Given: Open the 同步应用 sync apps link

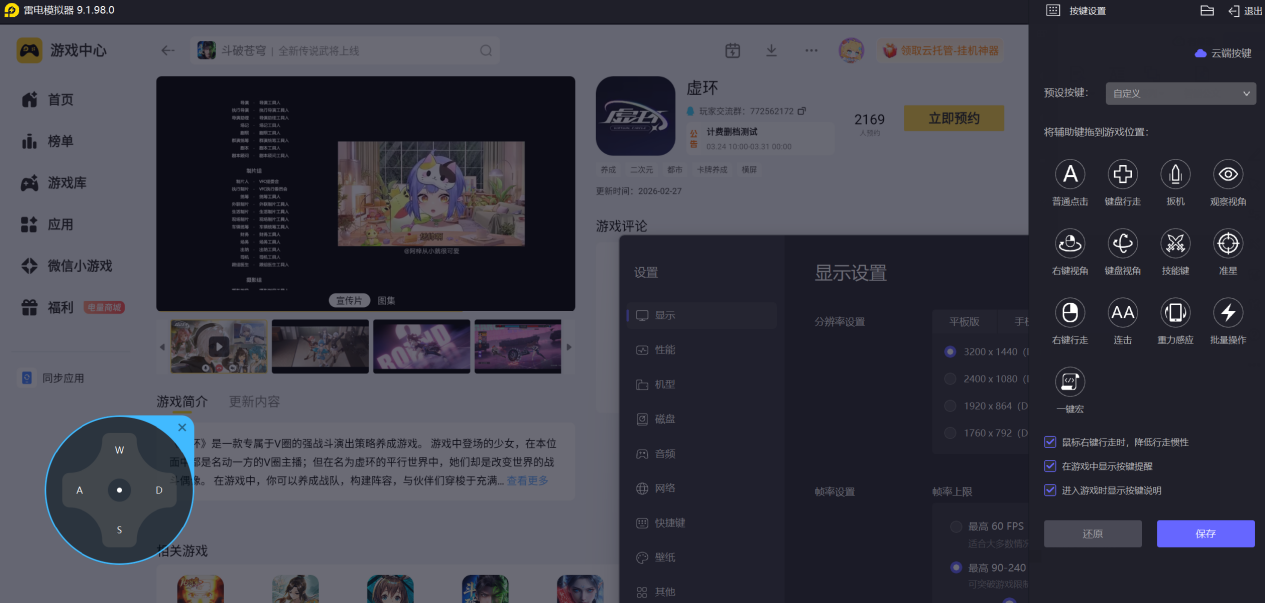Looking at the screenshot, I should [53, 378].
